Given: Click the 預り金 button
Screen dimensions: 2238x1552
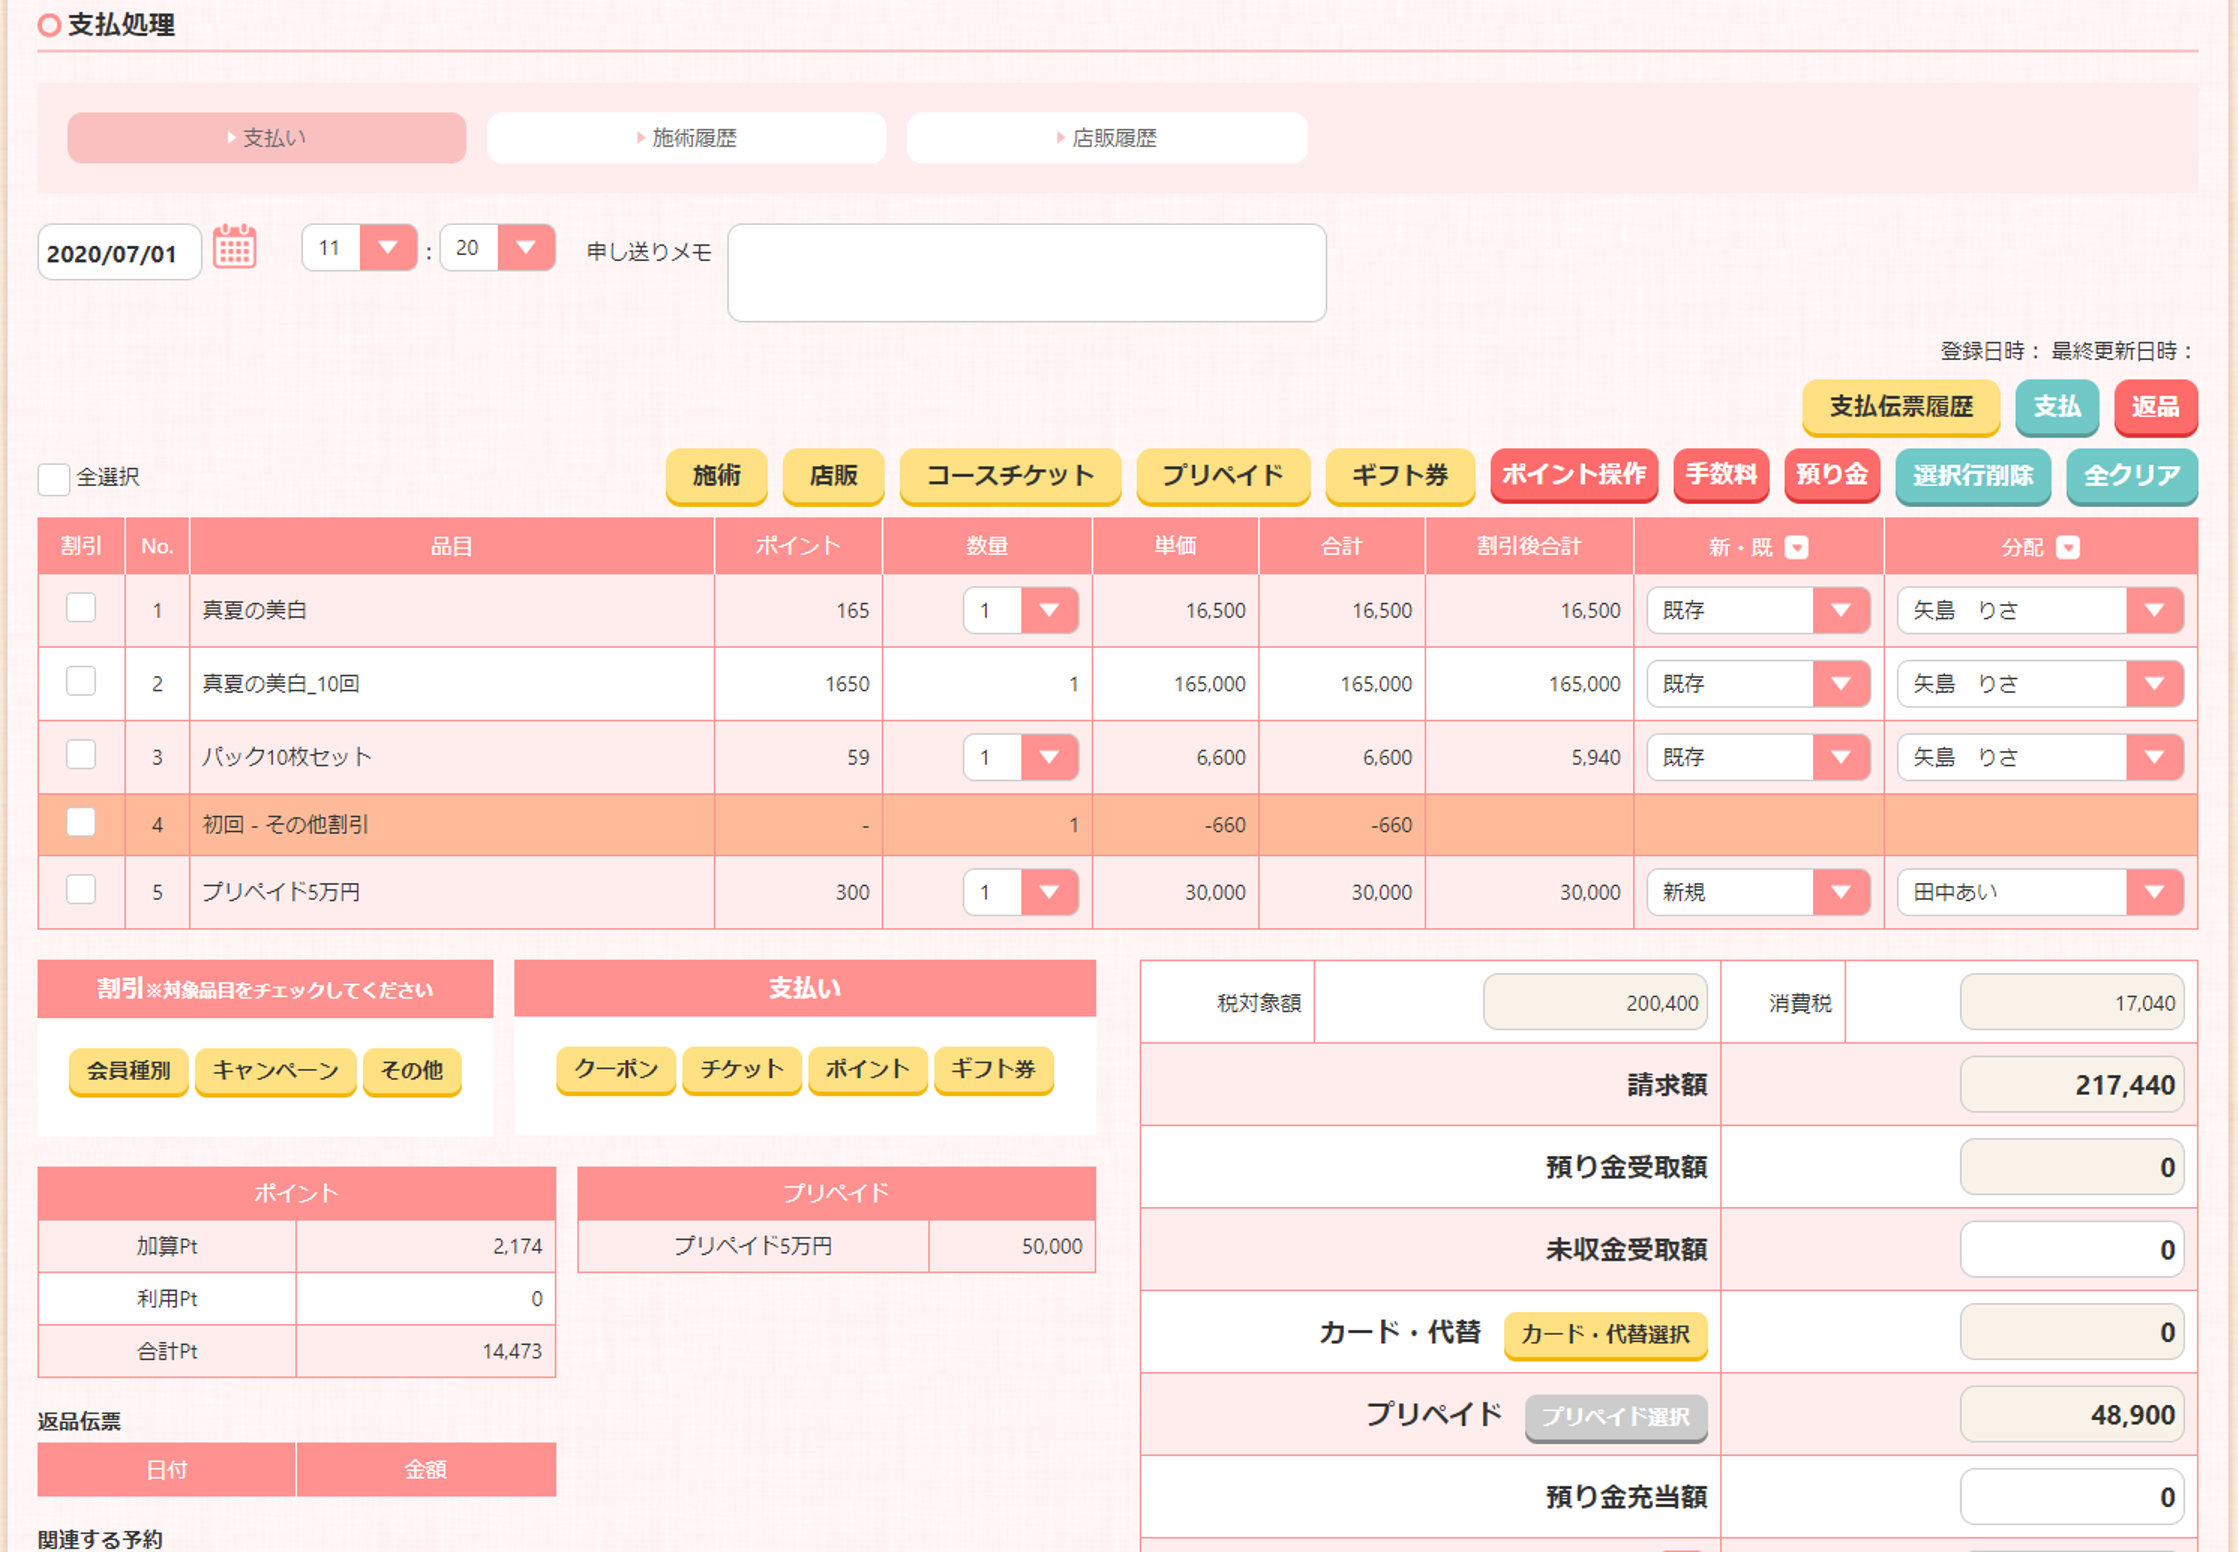Looking at the screenshot, I should [1832, 475].
